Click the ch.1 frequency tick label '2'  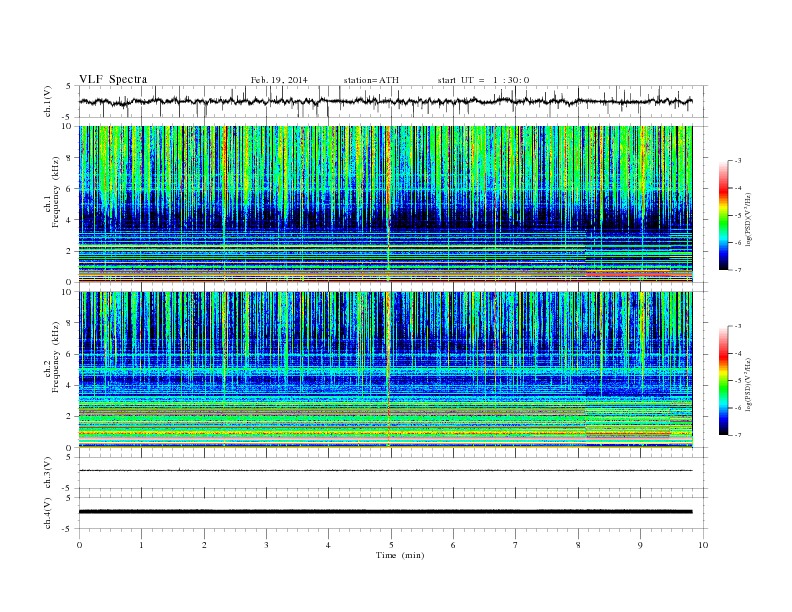click(x=70, y=251)
